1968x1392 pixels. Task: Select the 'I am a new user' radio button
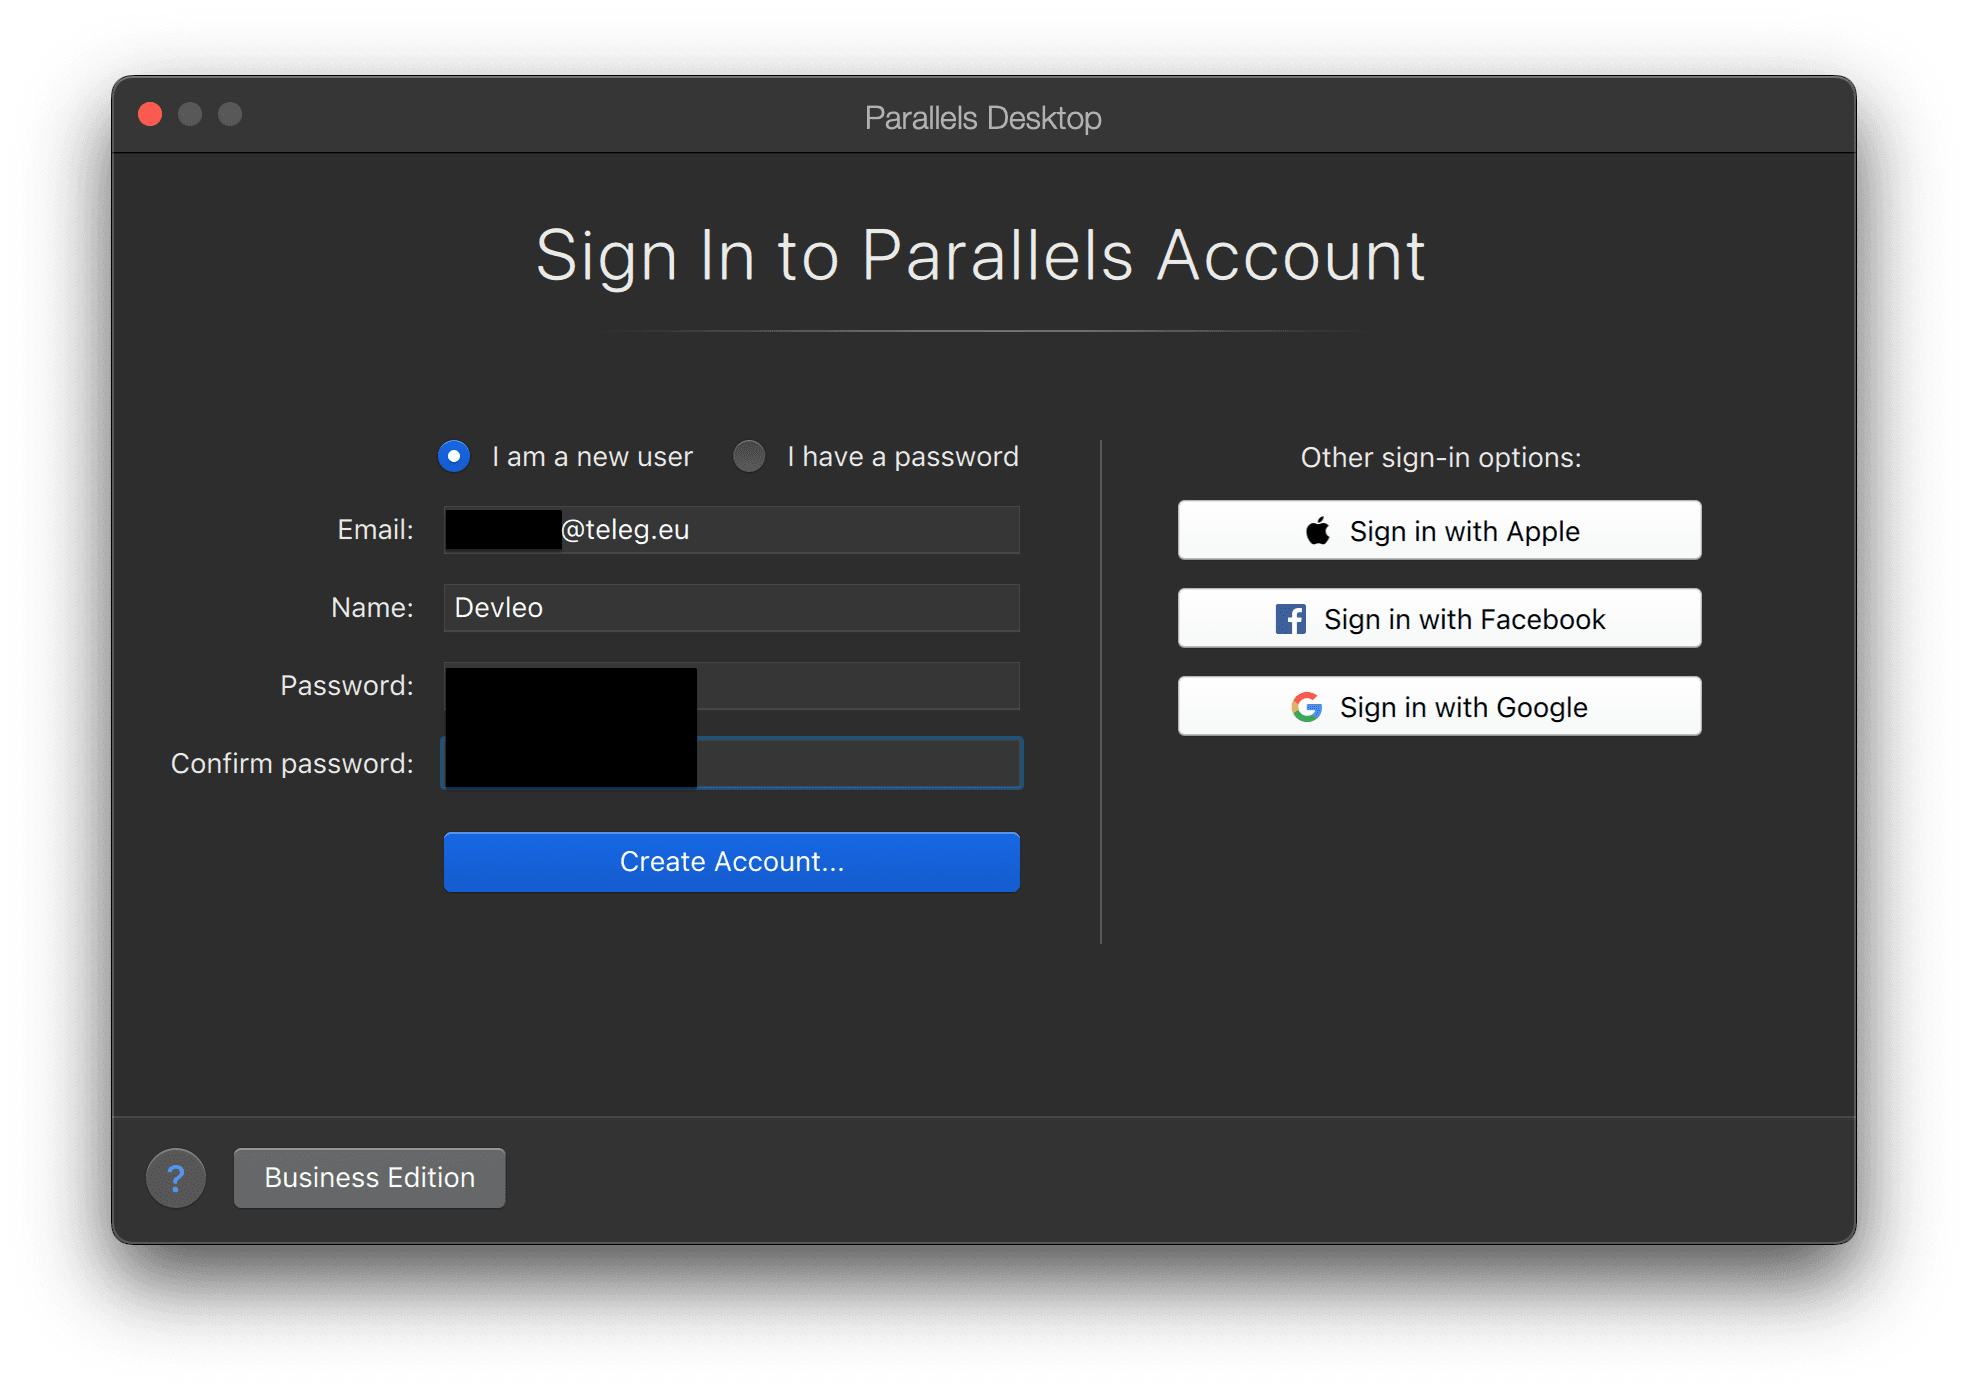tap(454, 456)
